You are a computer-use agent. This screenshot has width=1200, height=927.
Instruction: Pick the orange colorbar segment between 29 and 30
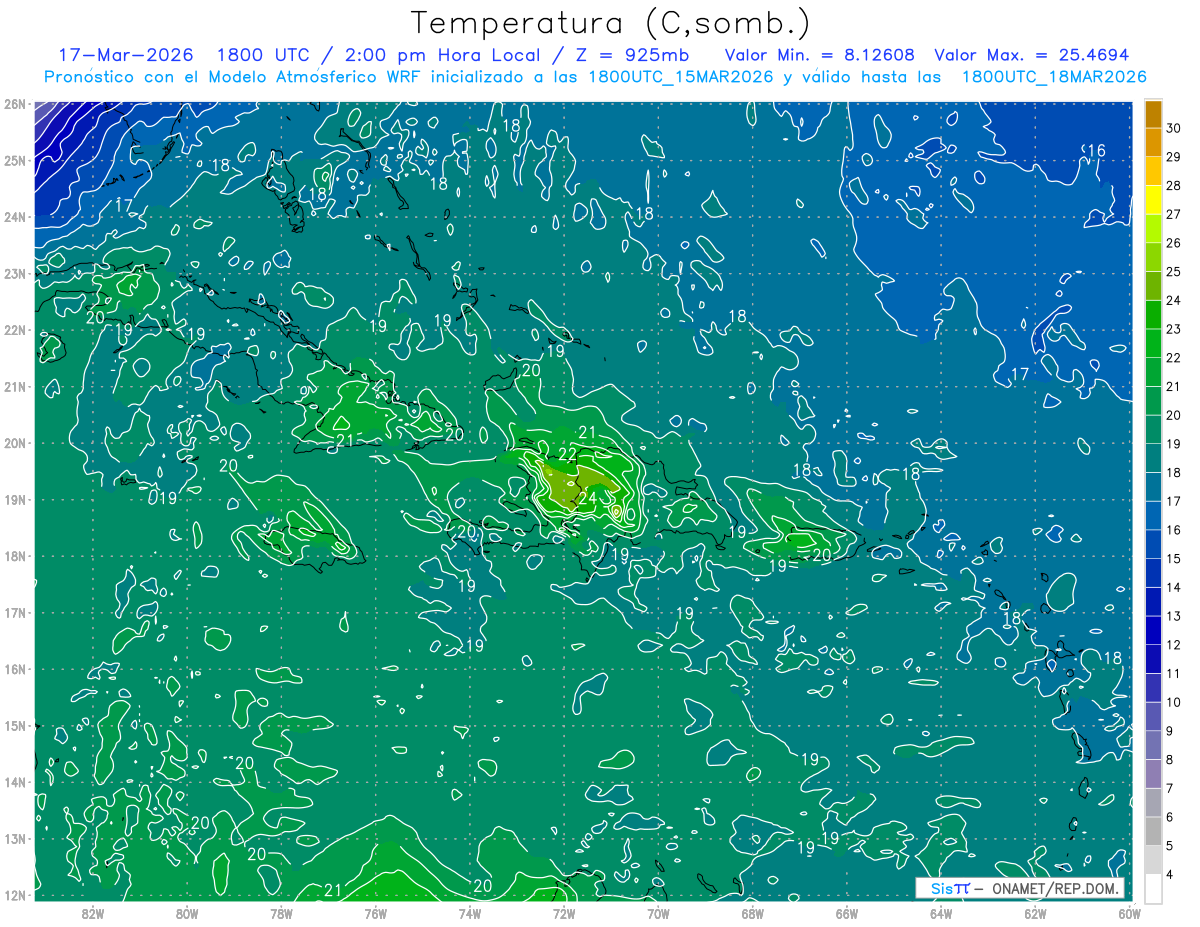(1152, 143)
